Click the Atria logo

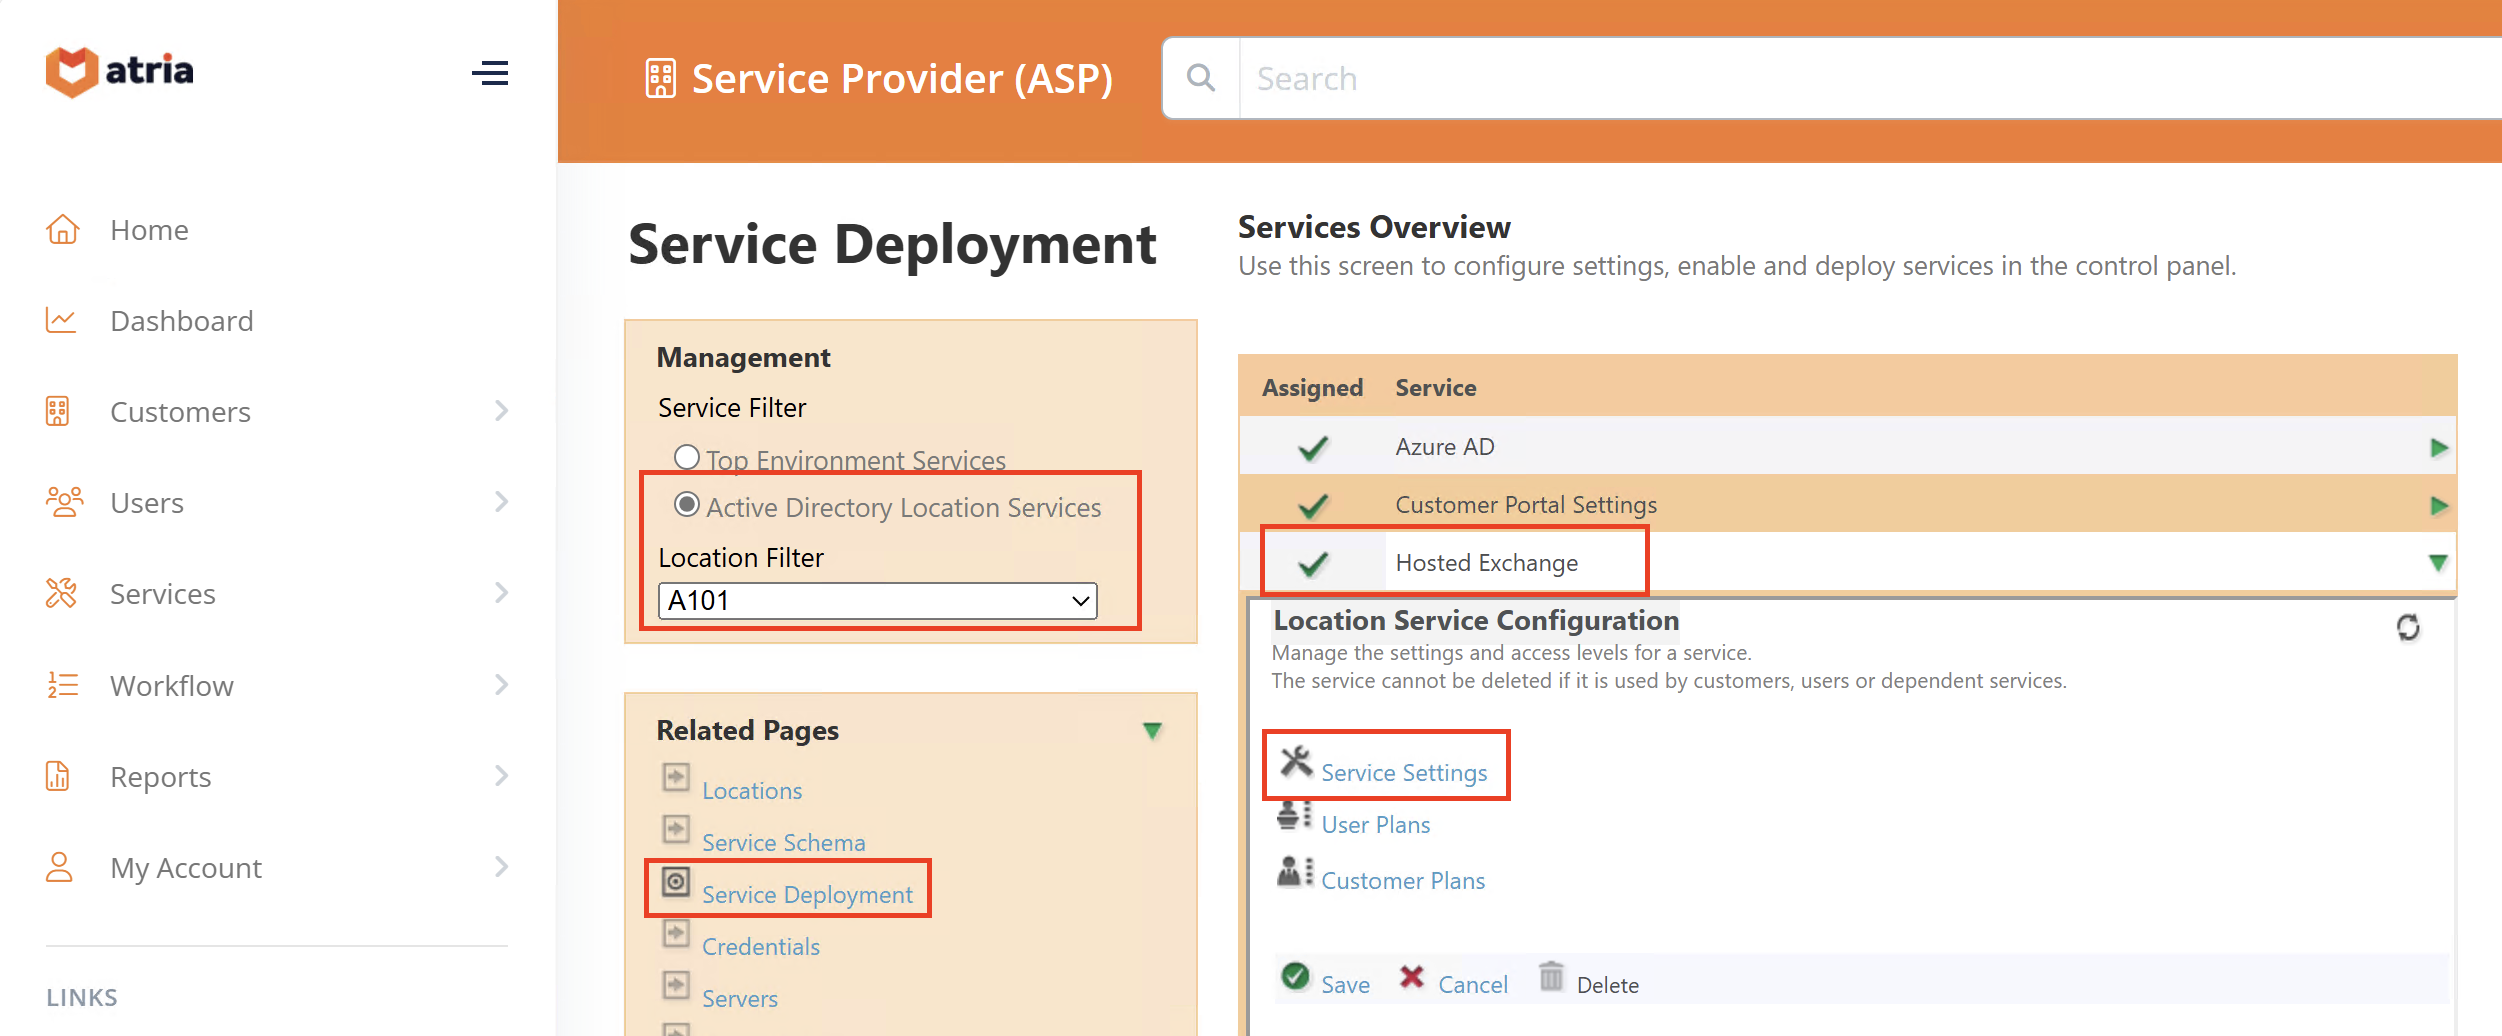pos(118,71)
